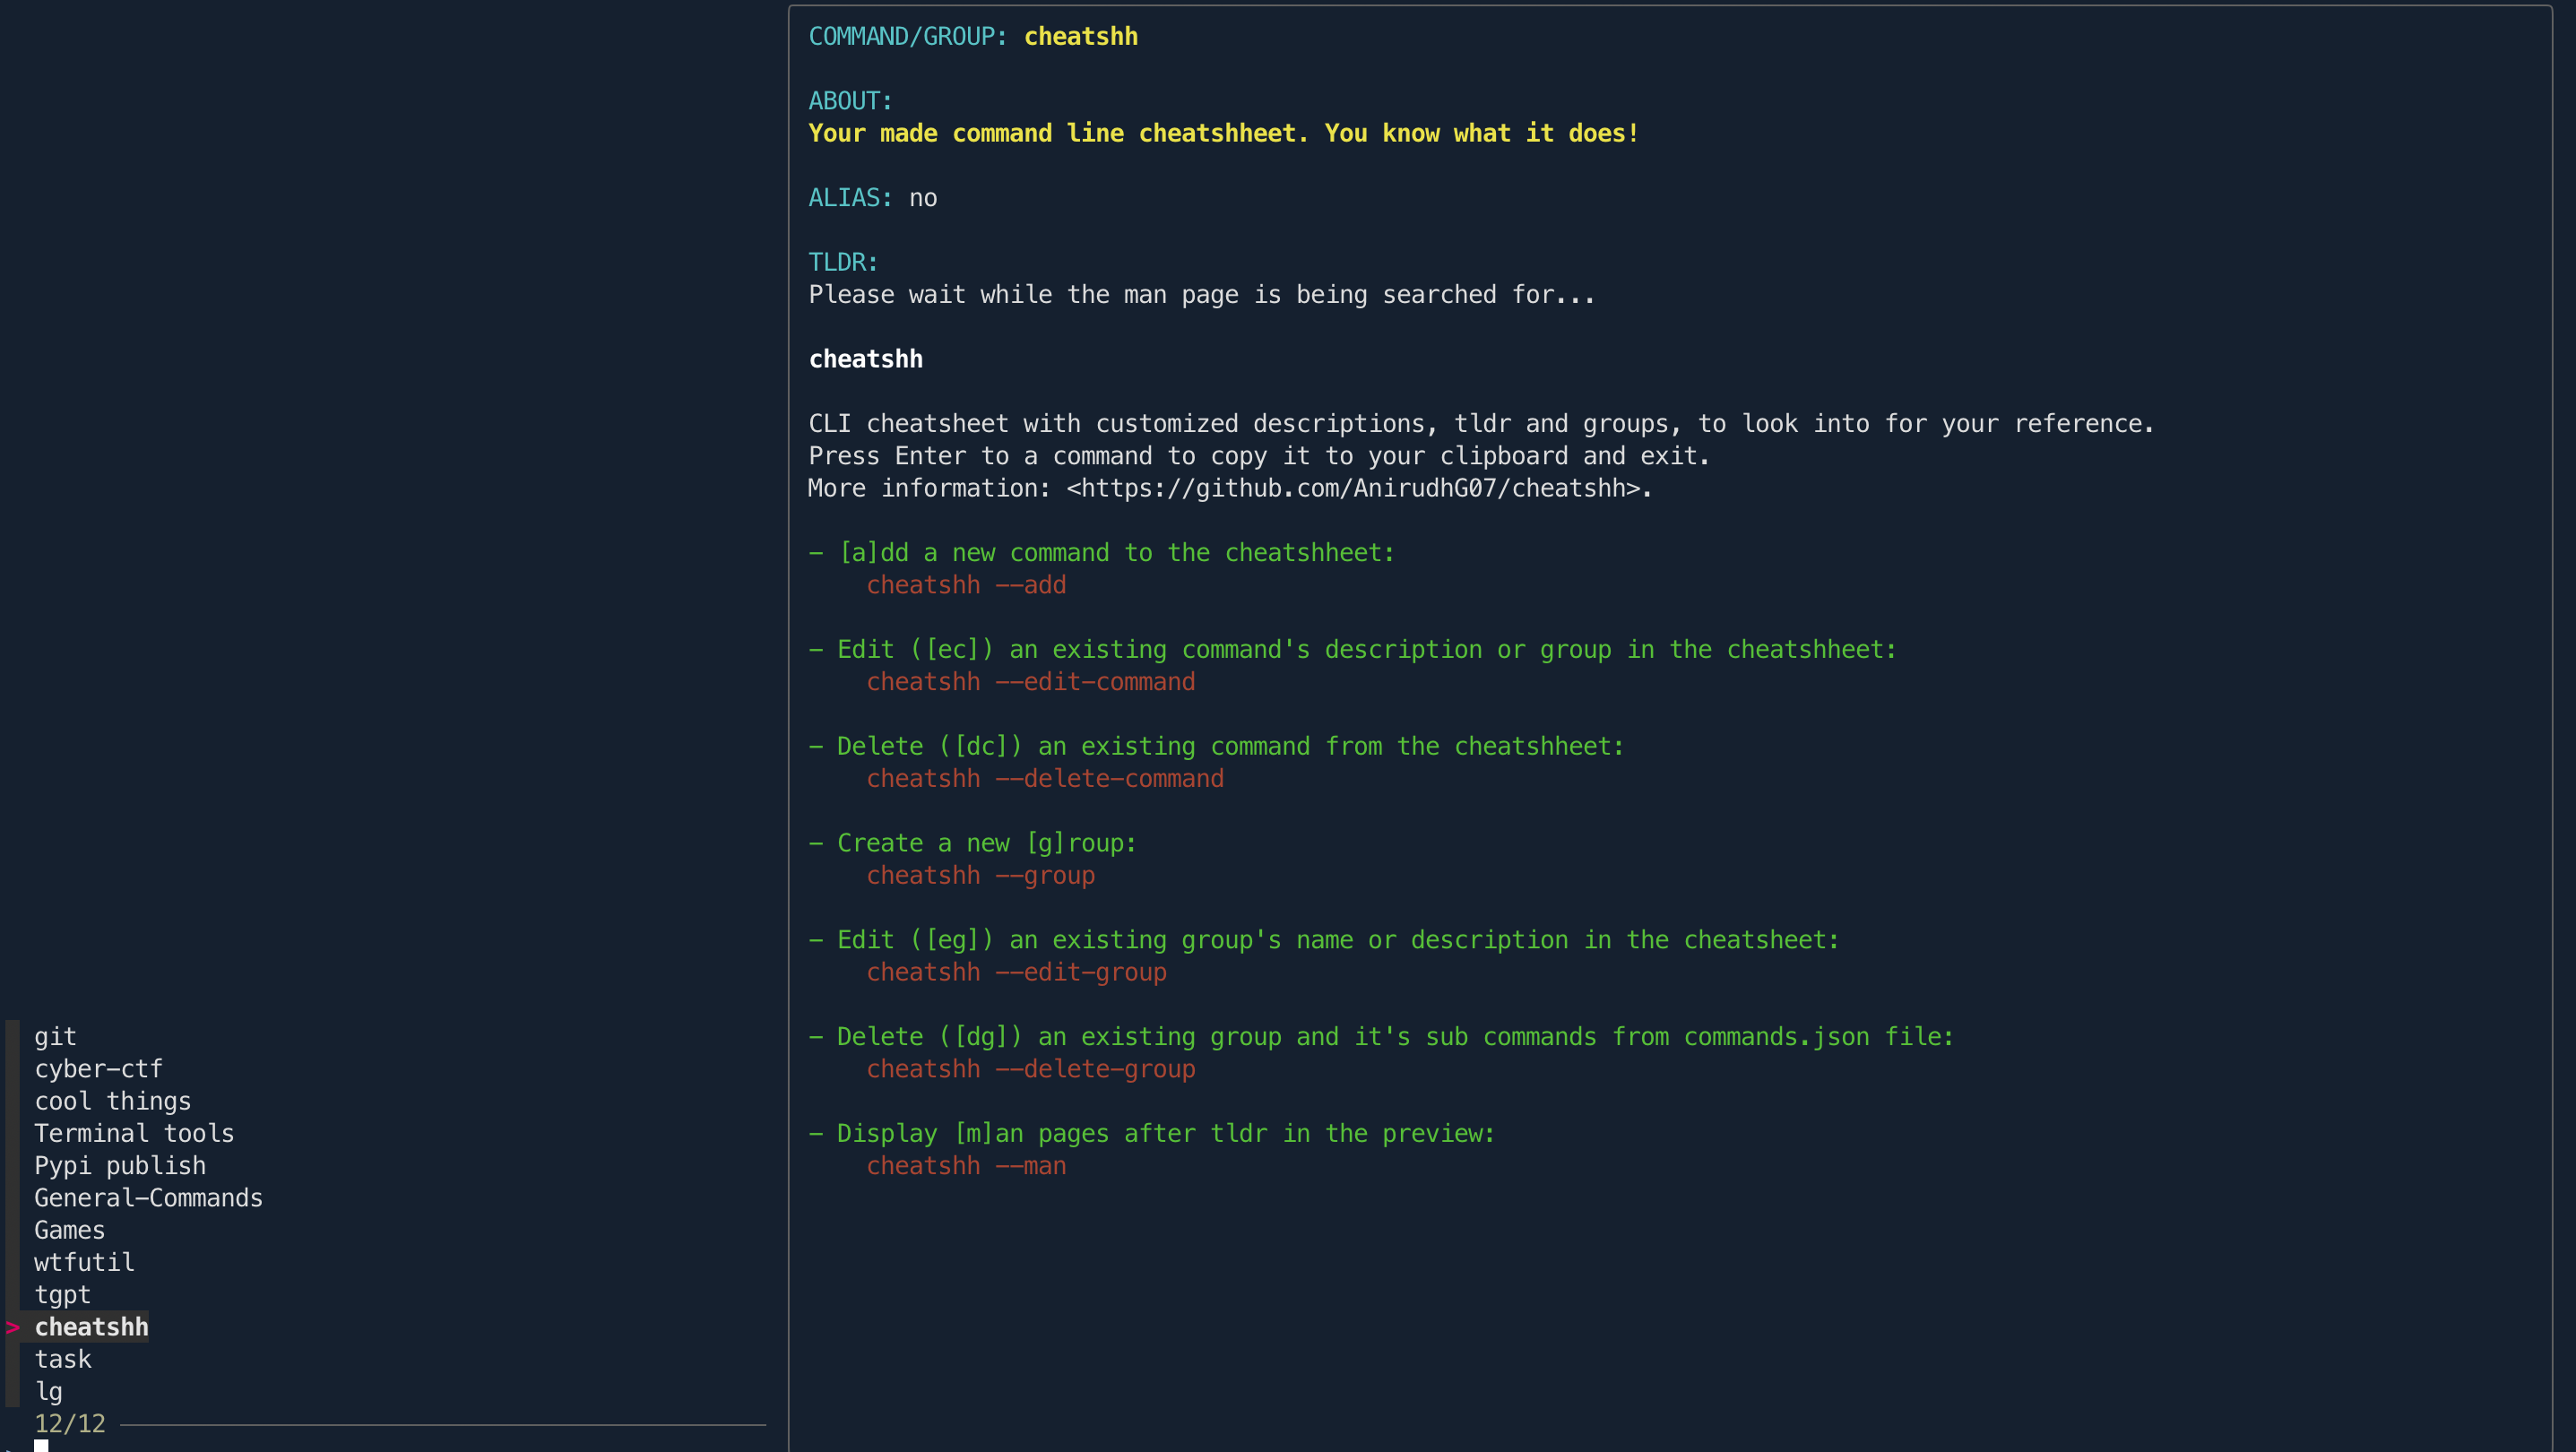Image resolution: width=2576 pixels, height=1452 pixels.
Task: Click 'Edit ([ec]) an existing command's description' line
Action: coord(1352,650)
